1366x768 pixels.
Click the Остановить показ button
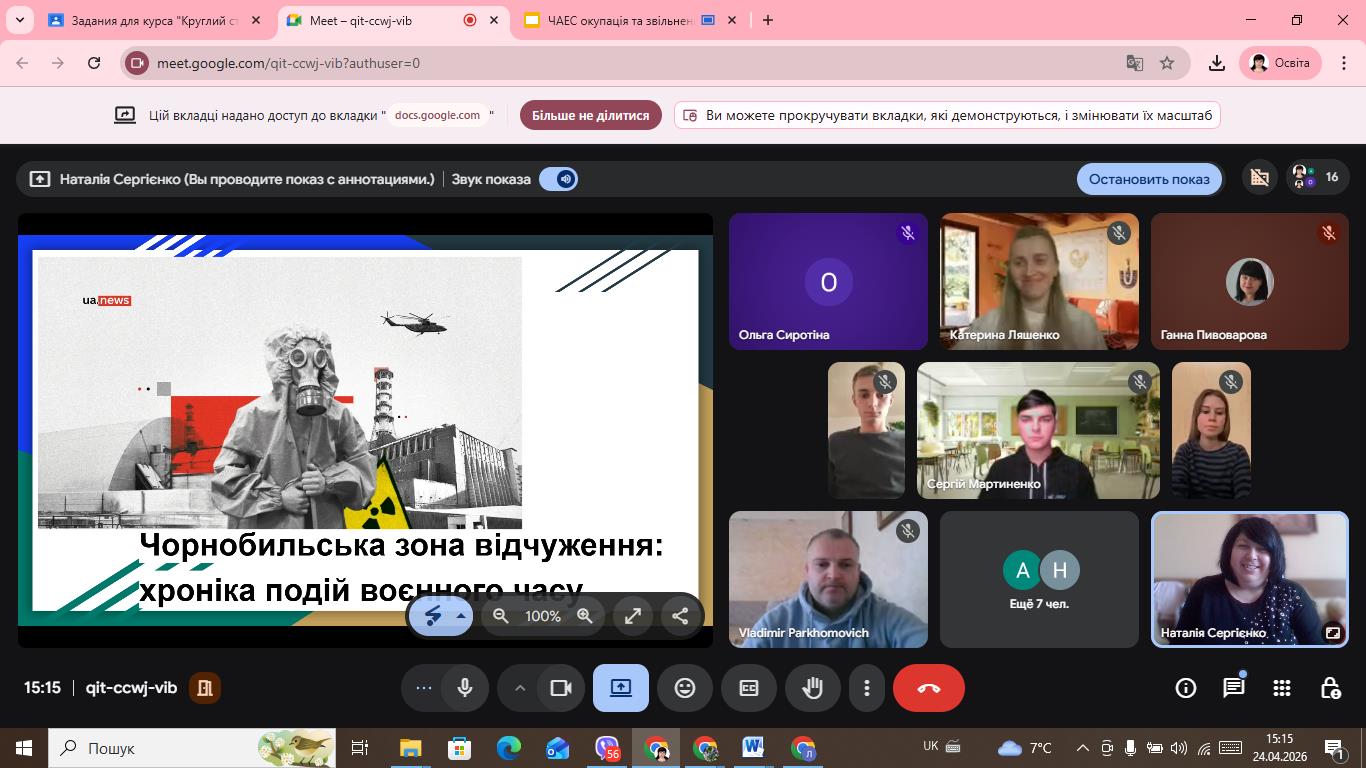coord(1148,179)
